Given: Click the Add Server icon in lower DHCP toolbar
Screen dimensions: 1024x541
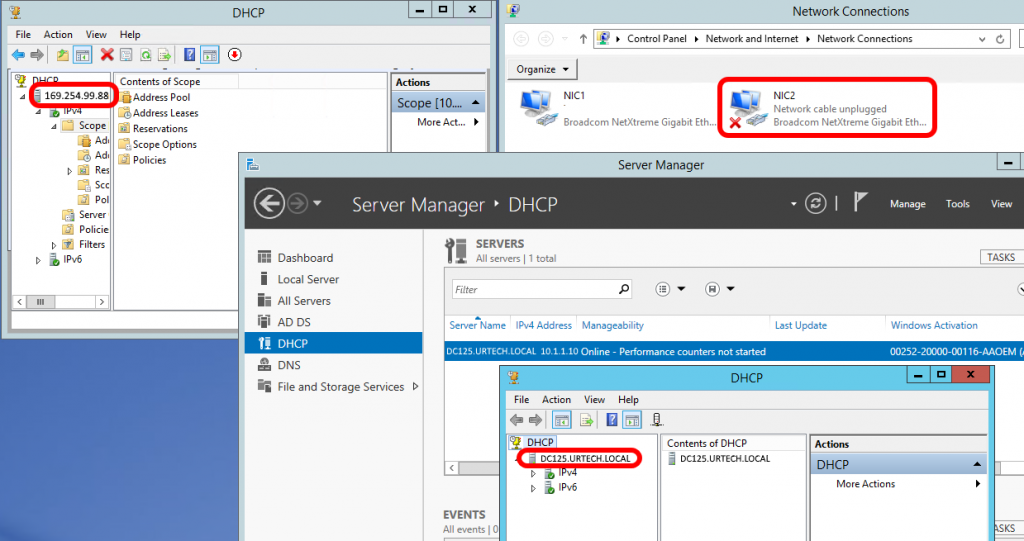Looking at the screenshot, I should click(657, 420).
